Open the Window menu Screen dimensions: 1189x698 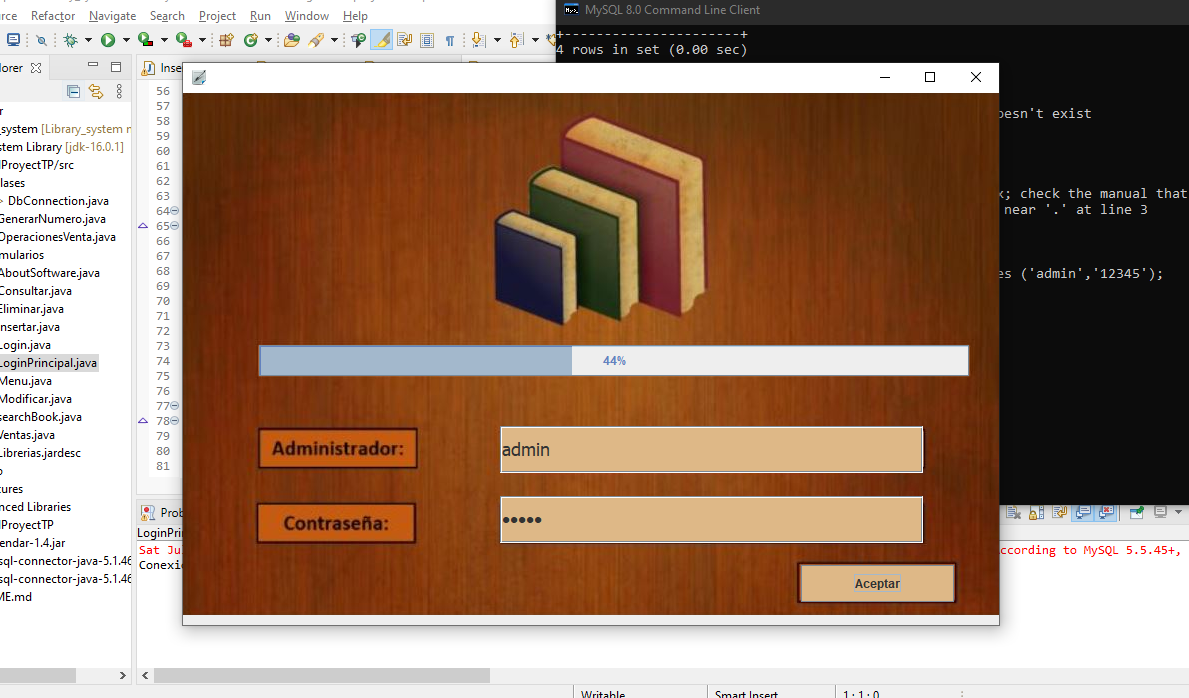point(306,15)
